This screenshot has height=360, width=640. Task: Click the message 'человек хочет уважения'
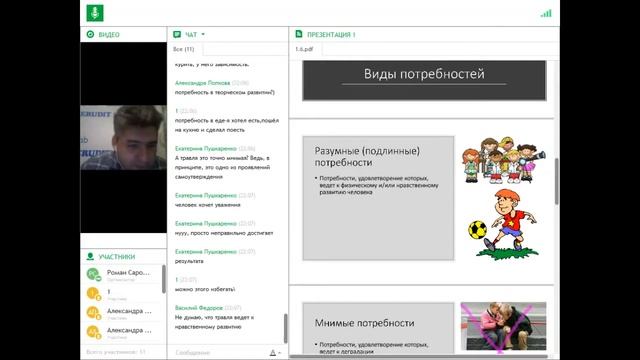(208, 205)
